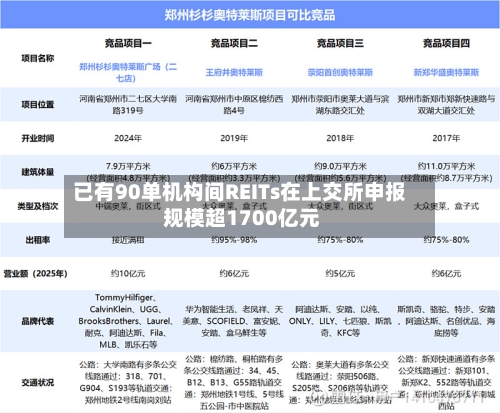This screenshot has height=413, width=500.
Task: Click the 建筑体量 row label
Action: point(38,172)
